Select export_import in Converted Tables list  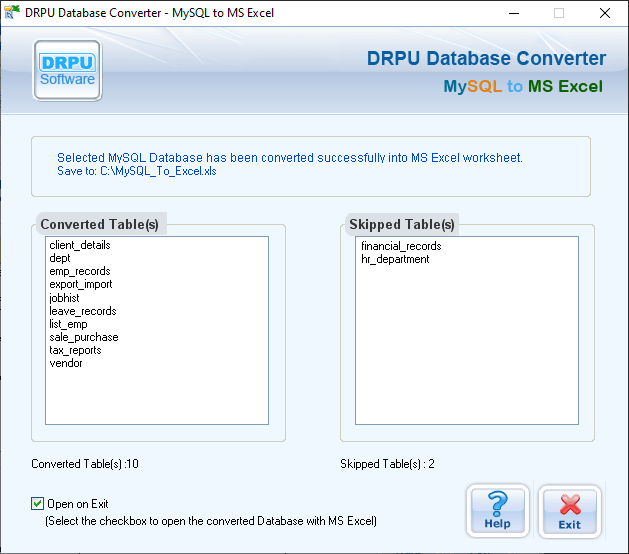(81, 284)
